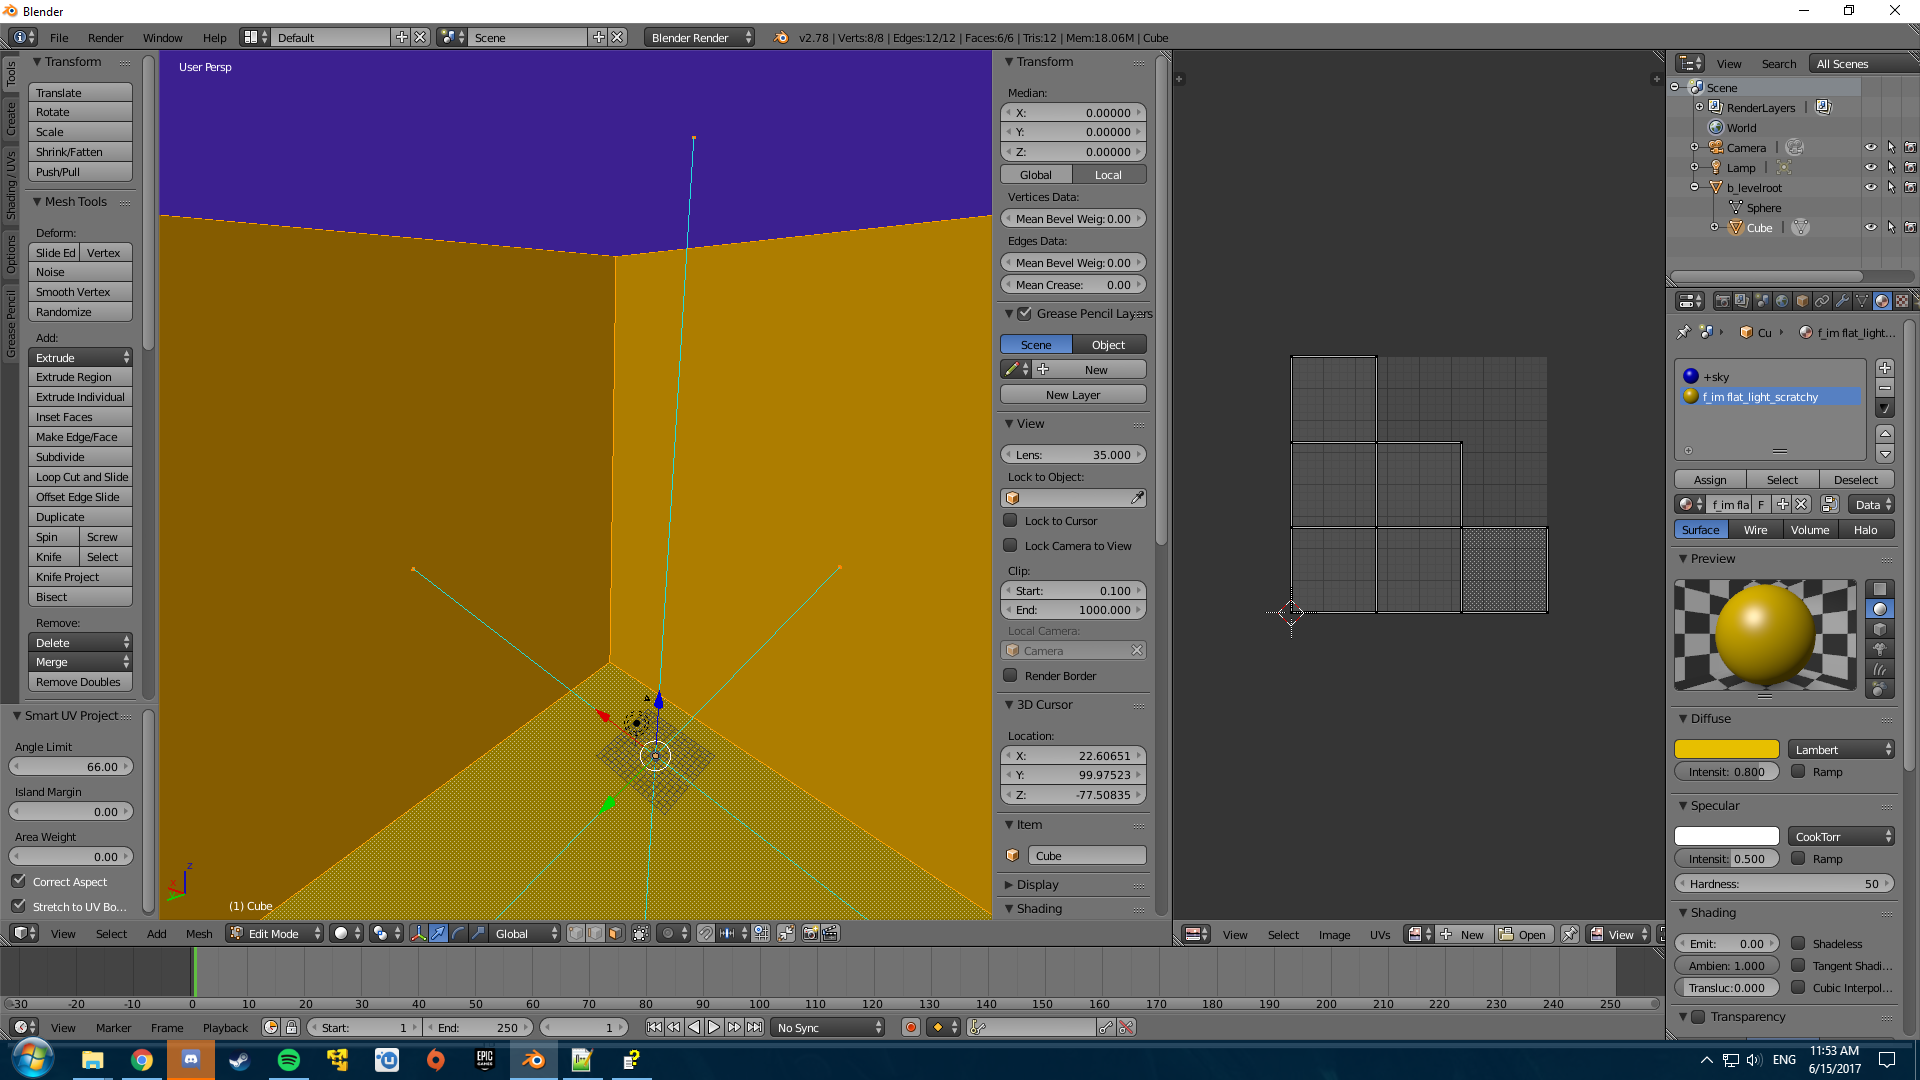Select the Modifiers wrench icon
Viewport: 1920px width, 1080px height.
(x=1844, y=301)
